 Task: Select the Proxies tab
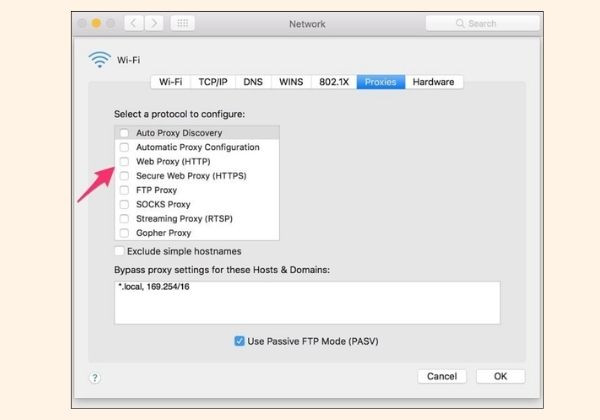[381, 82]
